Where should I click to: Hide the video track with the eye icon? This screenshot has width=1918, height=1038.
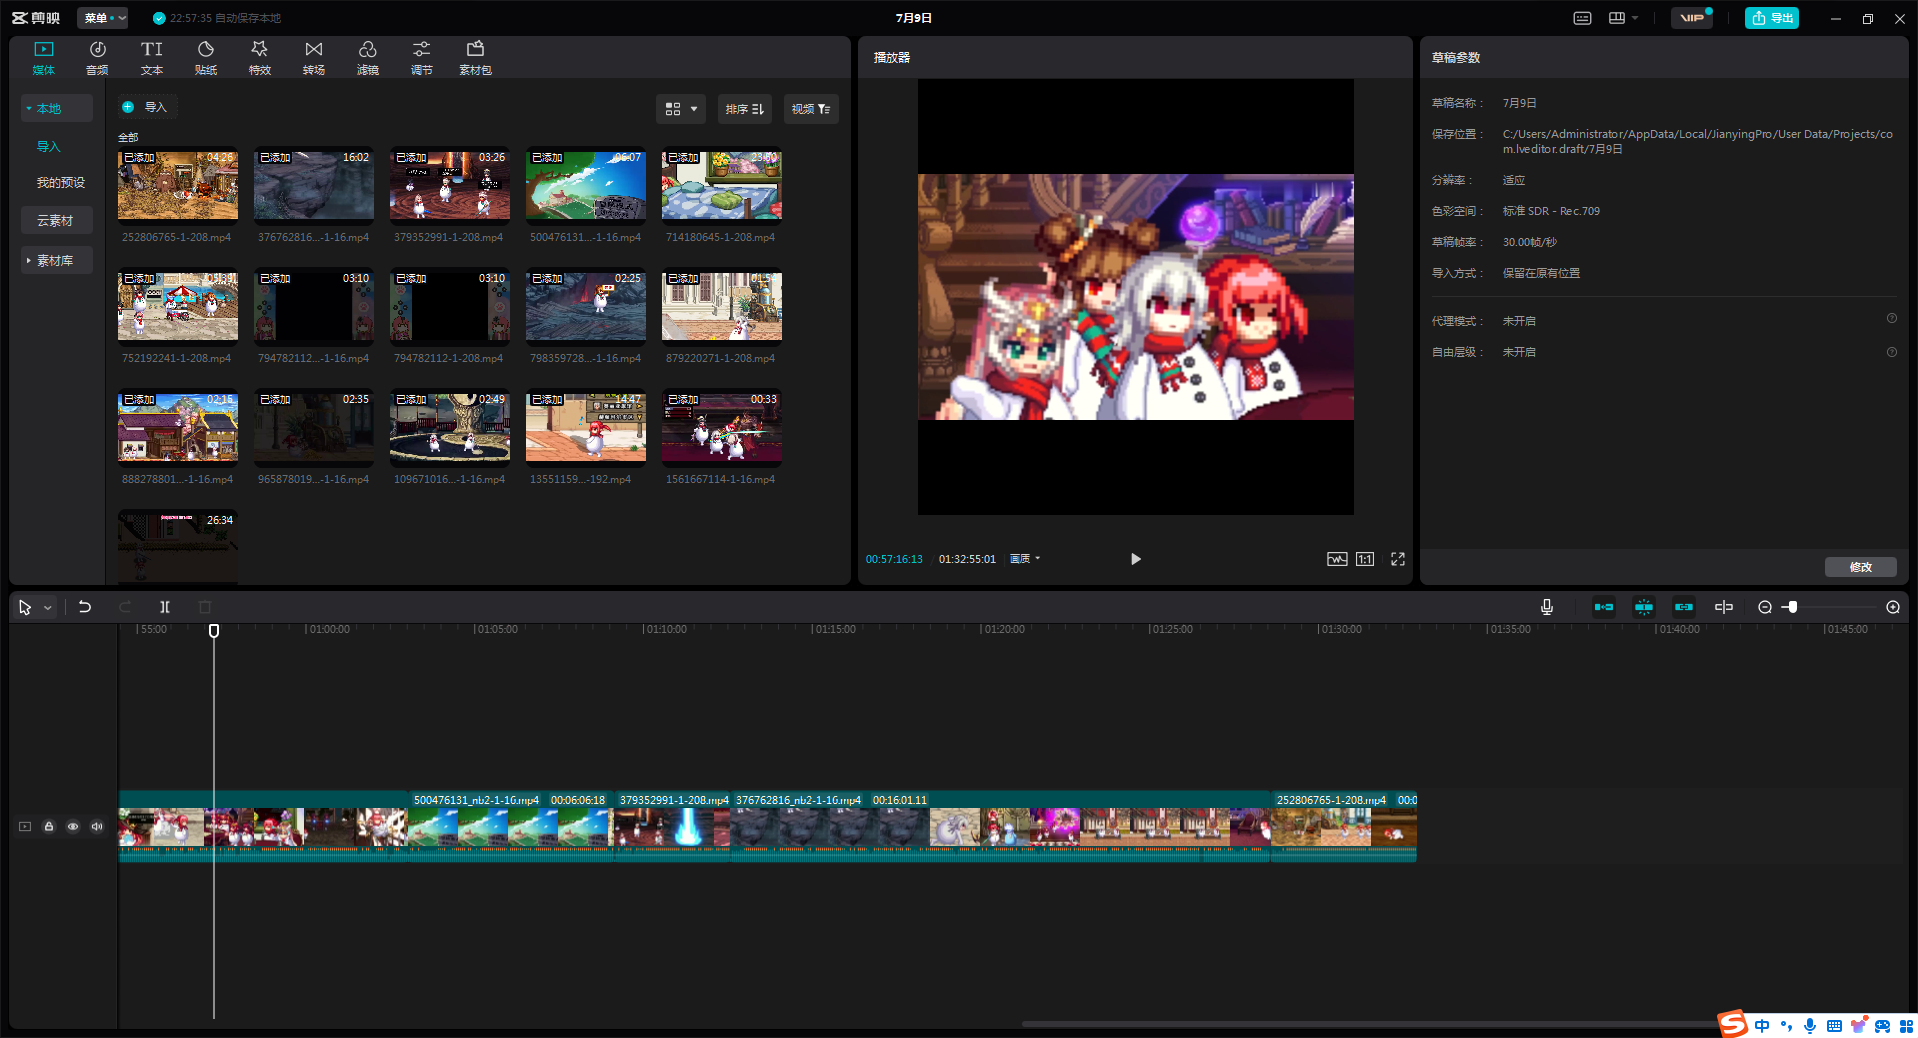pyautogui.click(x=73, y=826)
